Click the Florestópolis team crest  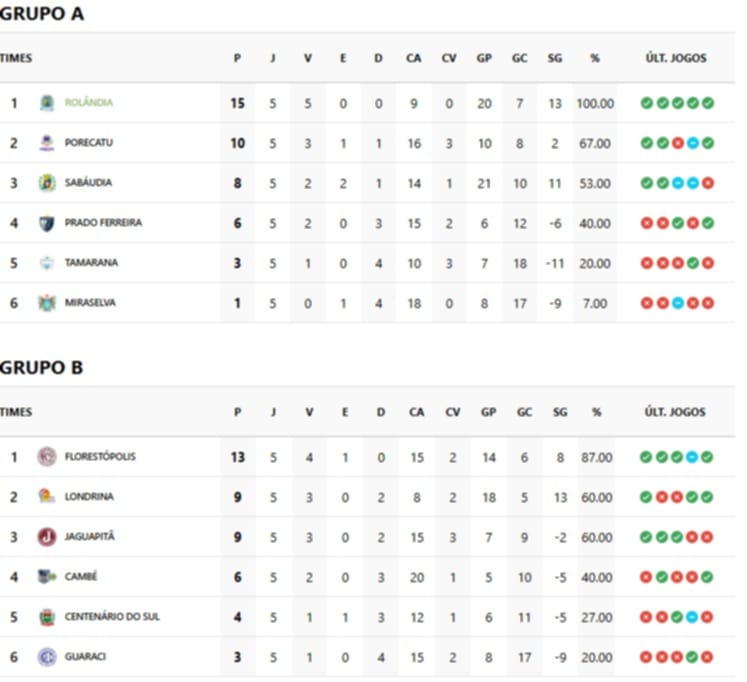pyautogui.click(x=47, y=457)
